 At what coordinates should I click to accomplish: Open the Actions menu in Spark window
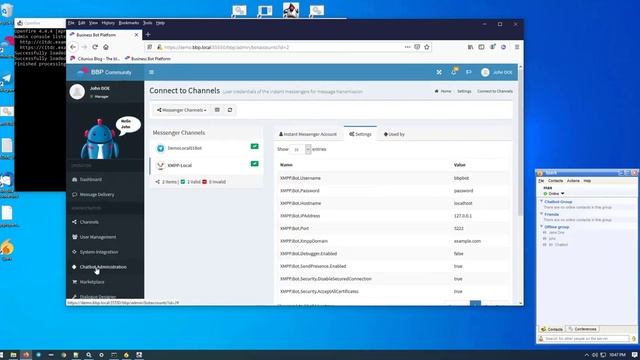pos(573,180)
